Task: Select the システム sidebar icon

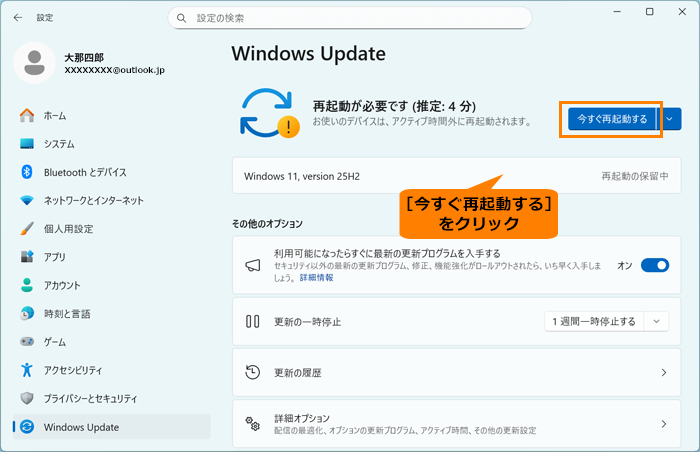Action: tap(27, 143)
